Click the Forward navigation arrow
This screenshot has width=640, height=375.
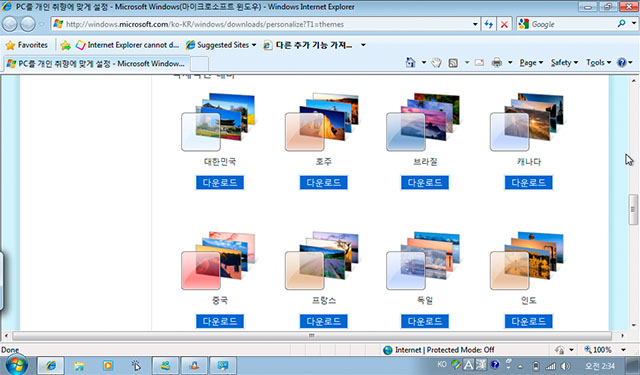(x=27, y=24)
